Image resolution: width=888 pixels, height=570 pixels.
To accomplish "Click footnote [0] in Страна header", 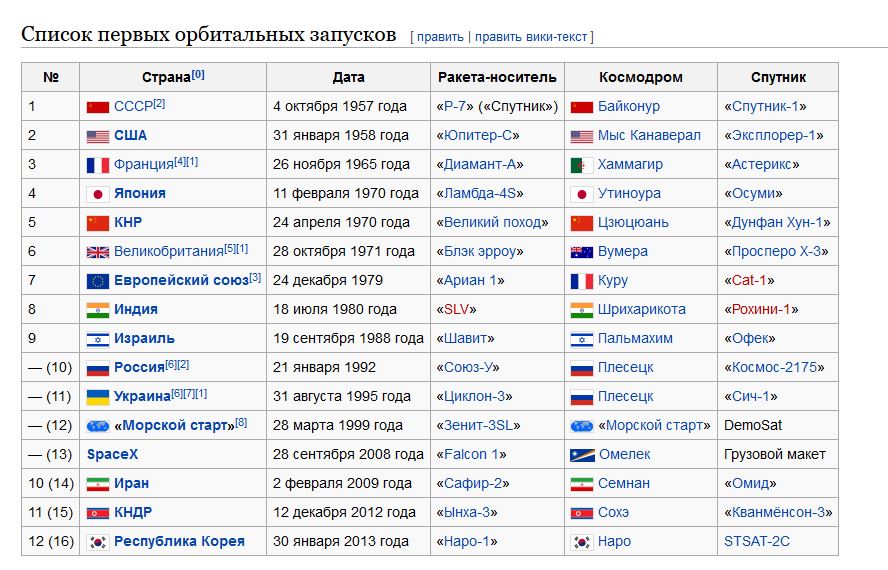I will 198,74.
